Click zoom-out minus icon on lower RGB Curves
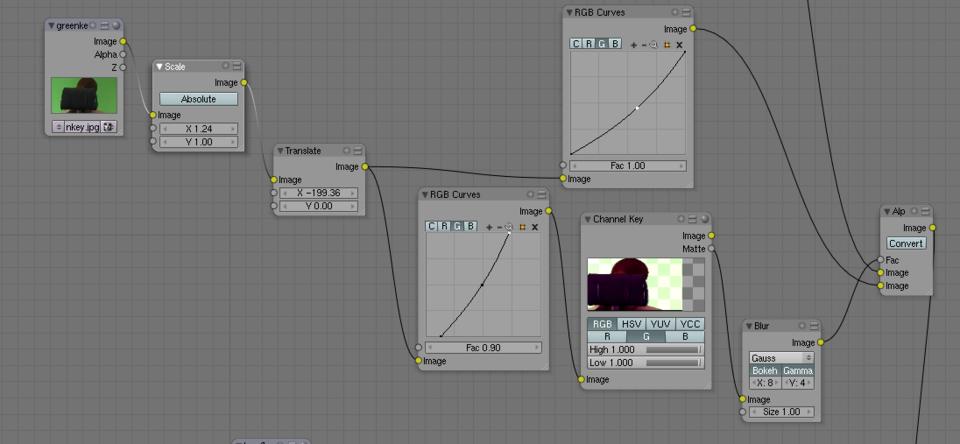Image resolution: width=960 pixels, height=444 pixels. [499, 227]
